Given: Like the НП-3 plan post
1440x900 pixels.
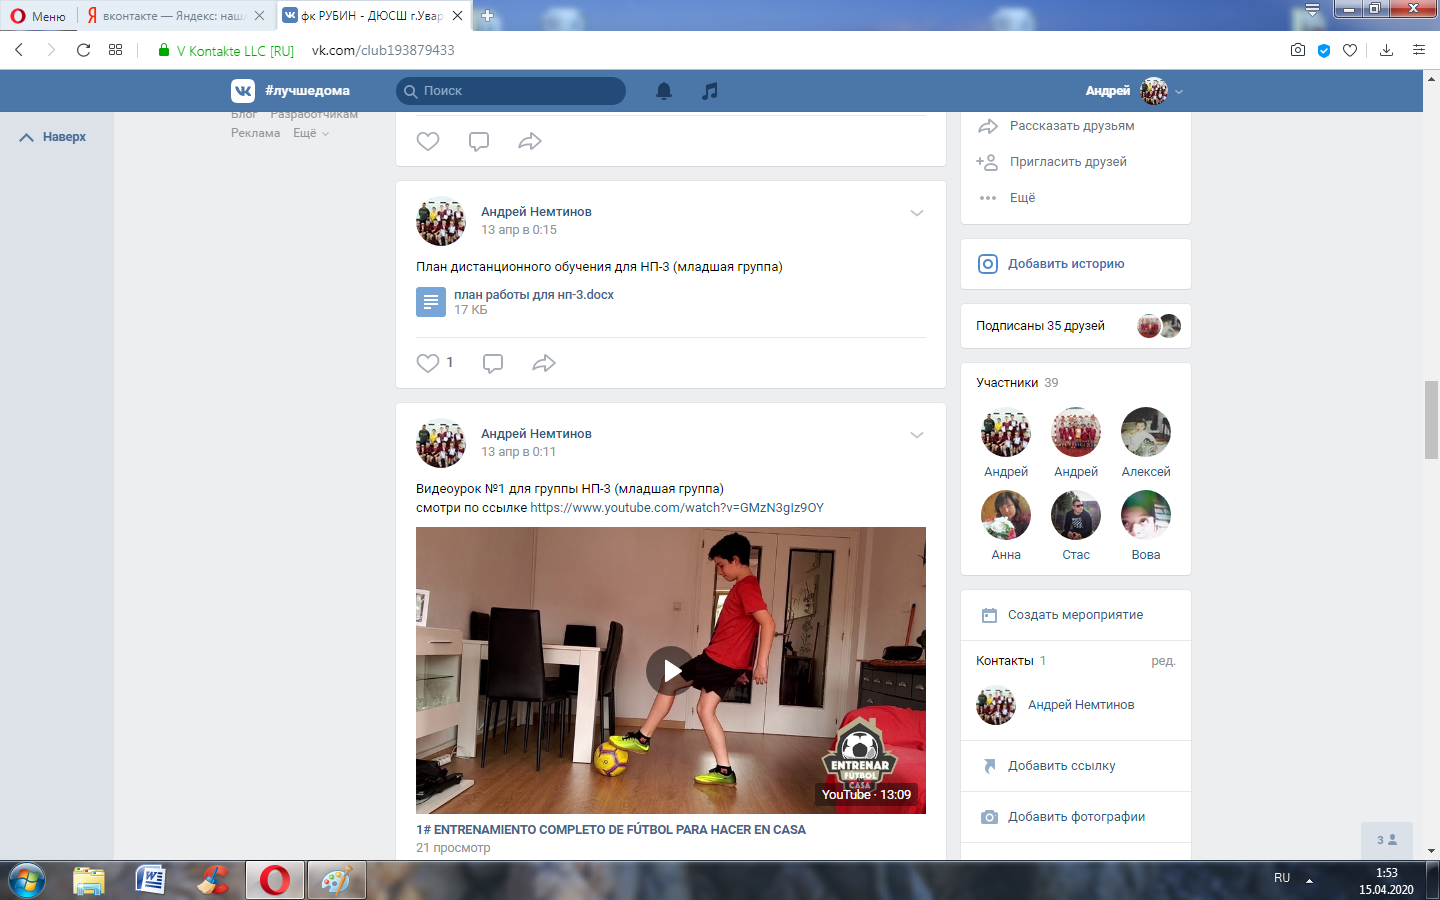Looking at the screenshot, I should 428,363.
